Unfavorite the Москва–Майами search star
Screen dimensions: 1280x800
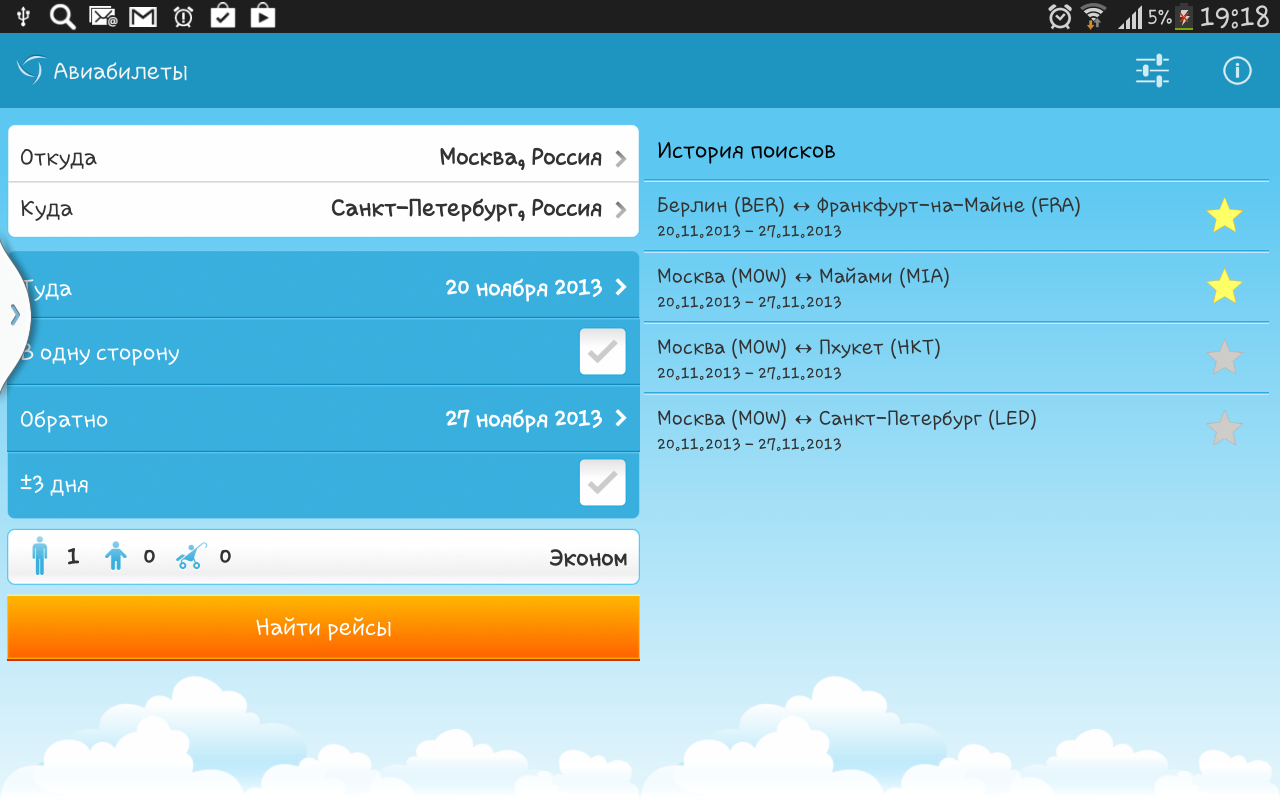(x=1224, y=287)
